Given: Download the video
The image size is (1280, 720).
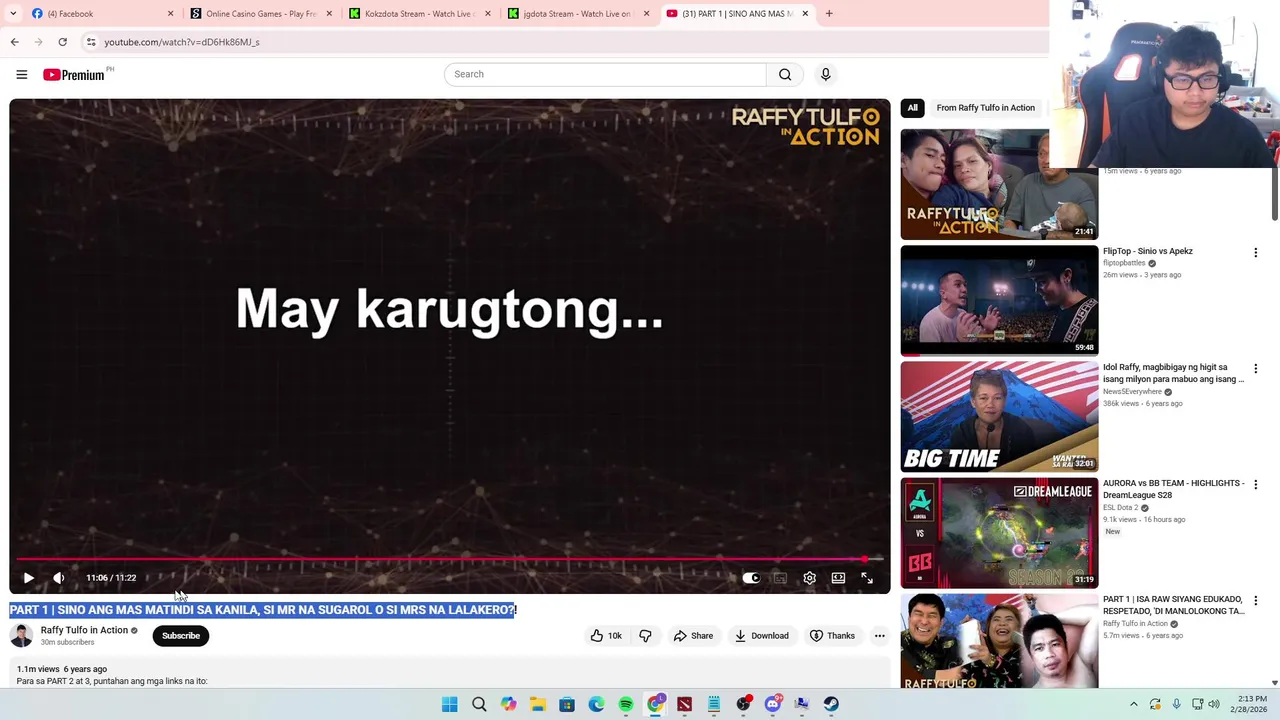Looking at the screenshot, I should (x=762, y=636).
